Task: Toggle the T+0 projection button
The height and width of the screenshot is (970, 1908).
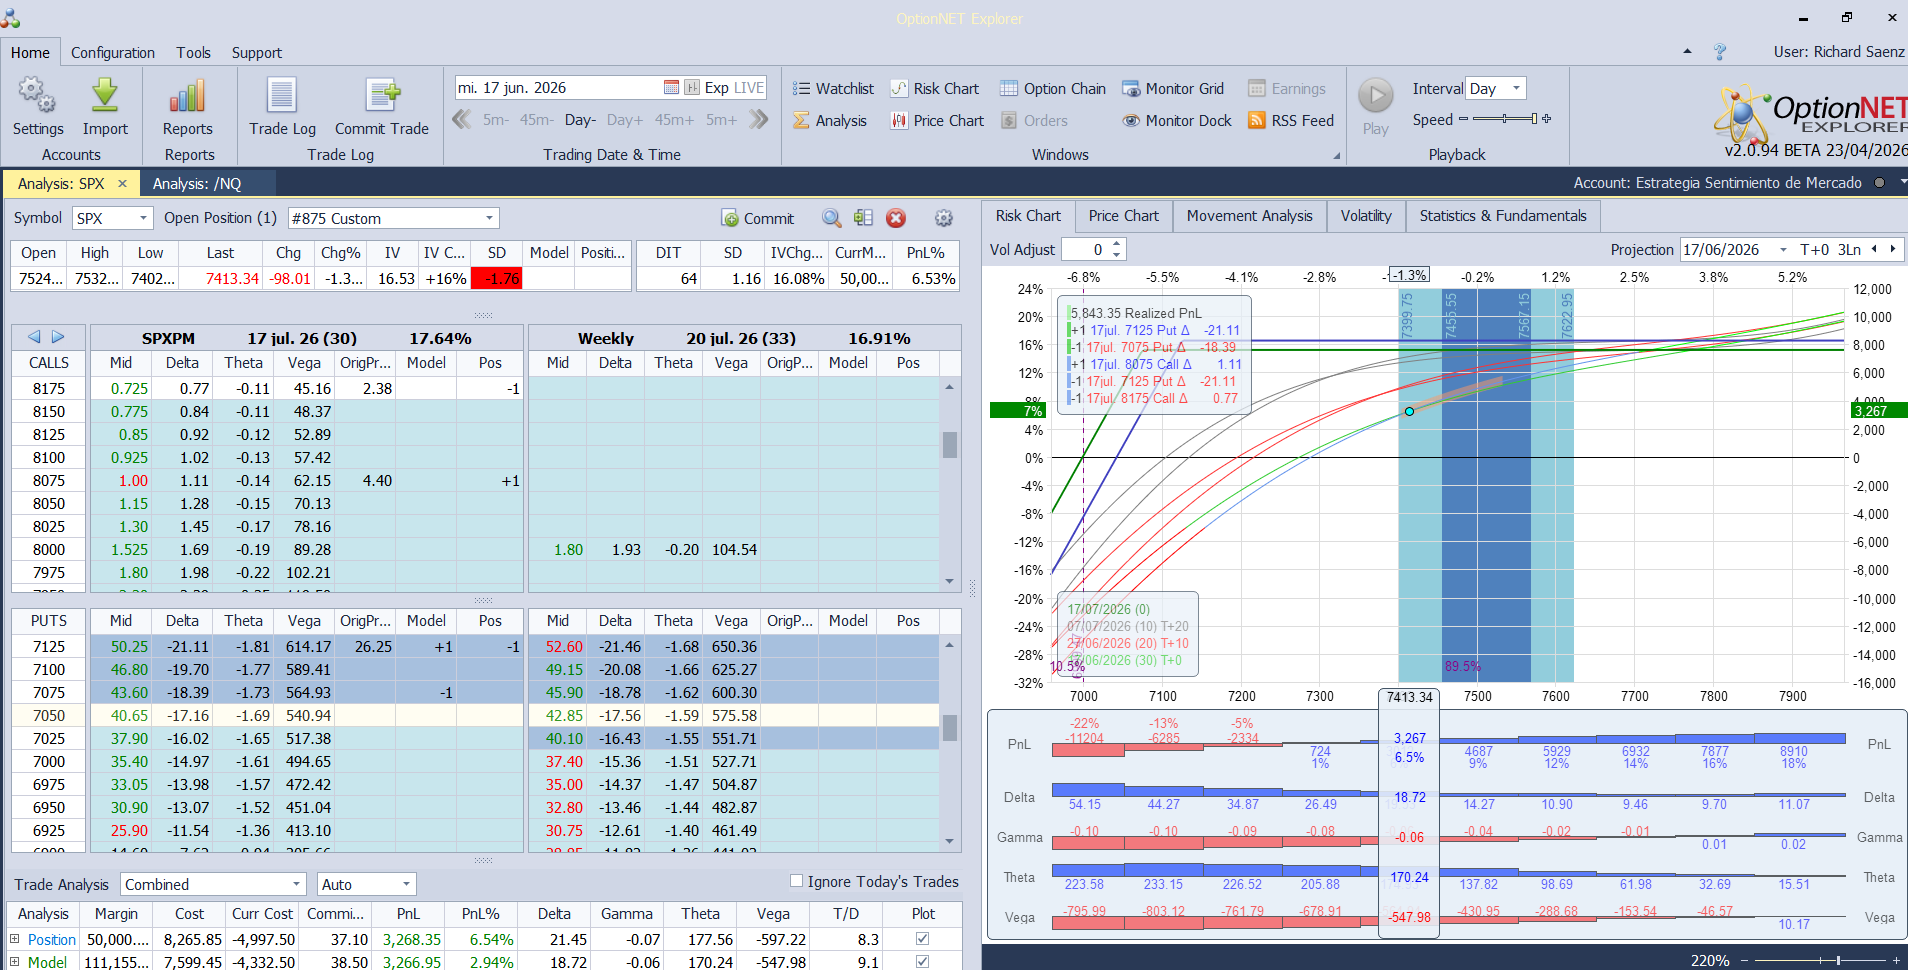Action: click(1815, 249)
